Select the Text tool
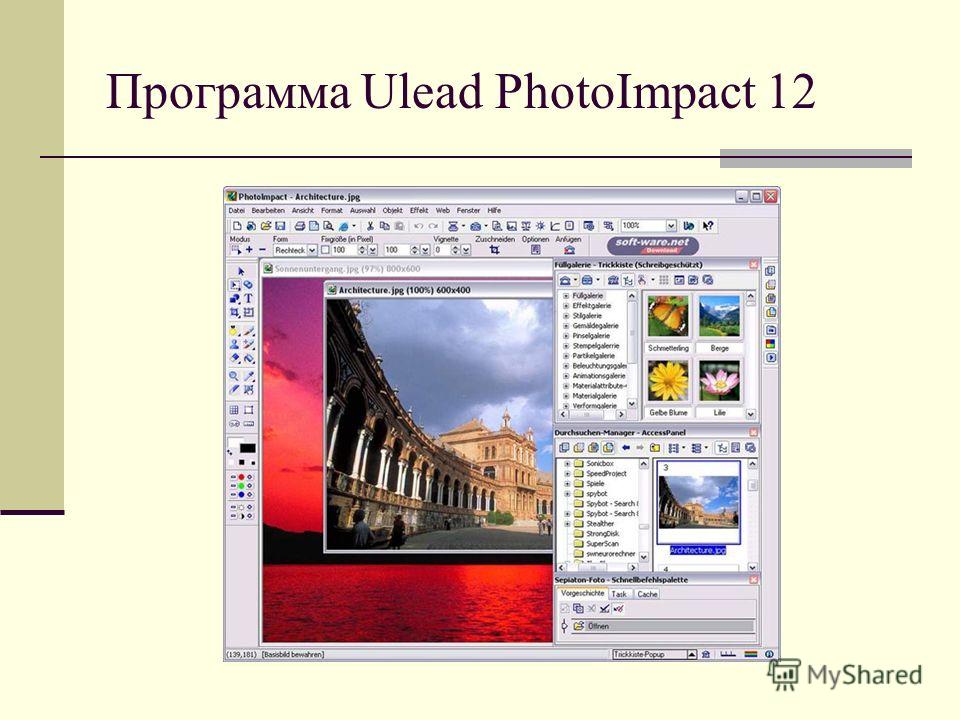Screen dimensions: 960x720 pyautogui.click(x=249, y=299)
